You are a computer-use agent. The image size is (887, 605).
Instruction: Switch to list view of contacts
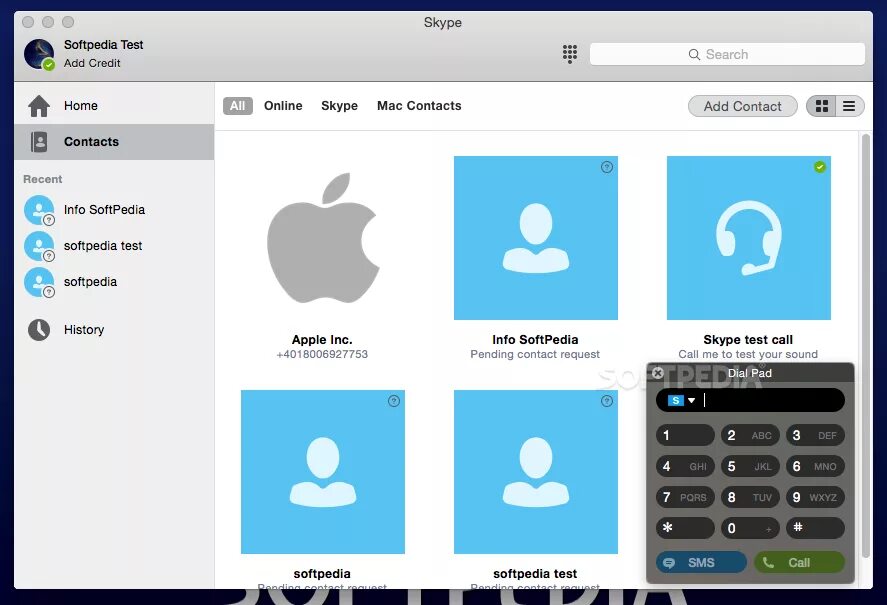pyautogui.click(x=850, y=106)
